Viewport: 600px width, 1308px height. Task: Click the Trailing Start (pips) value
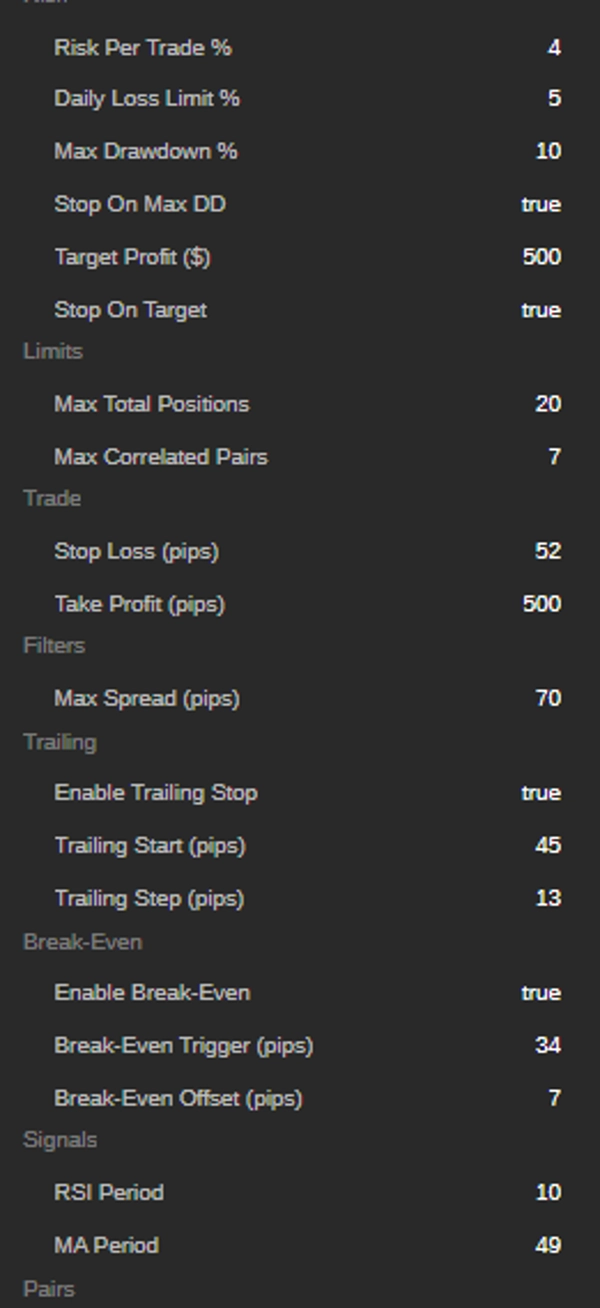[547, 845]
